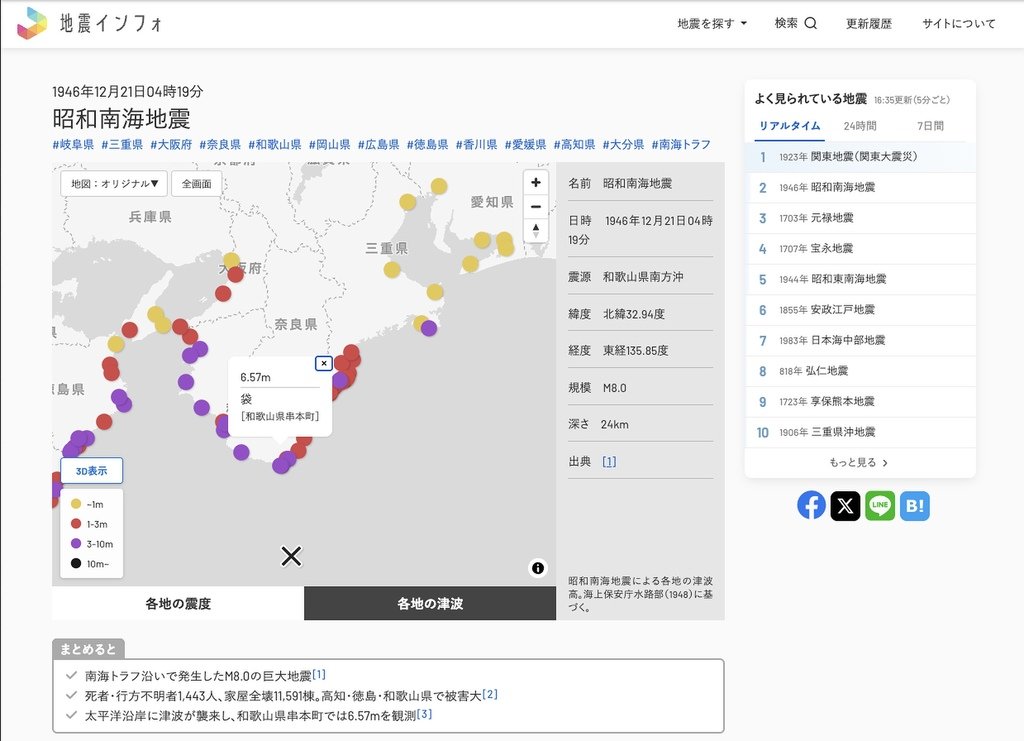
Task: Select the 7日間 ranking tab
Action: (930, 126)
